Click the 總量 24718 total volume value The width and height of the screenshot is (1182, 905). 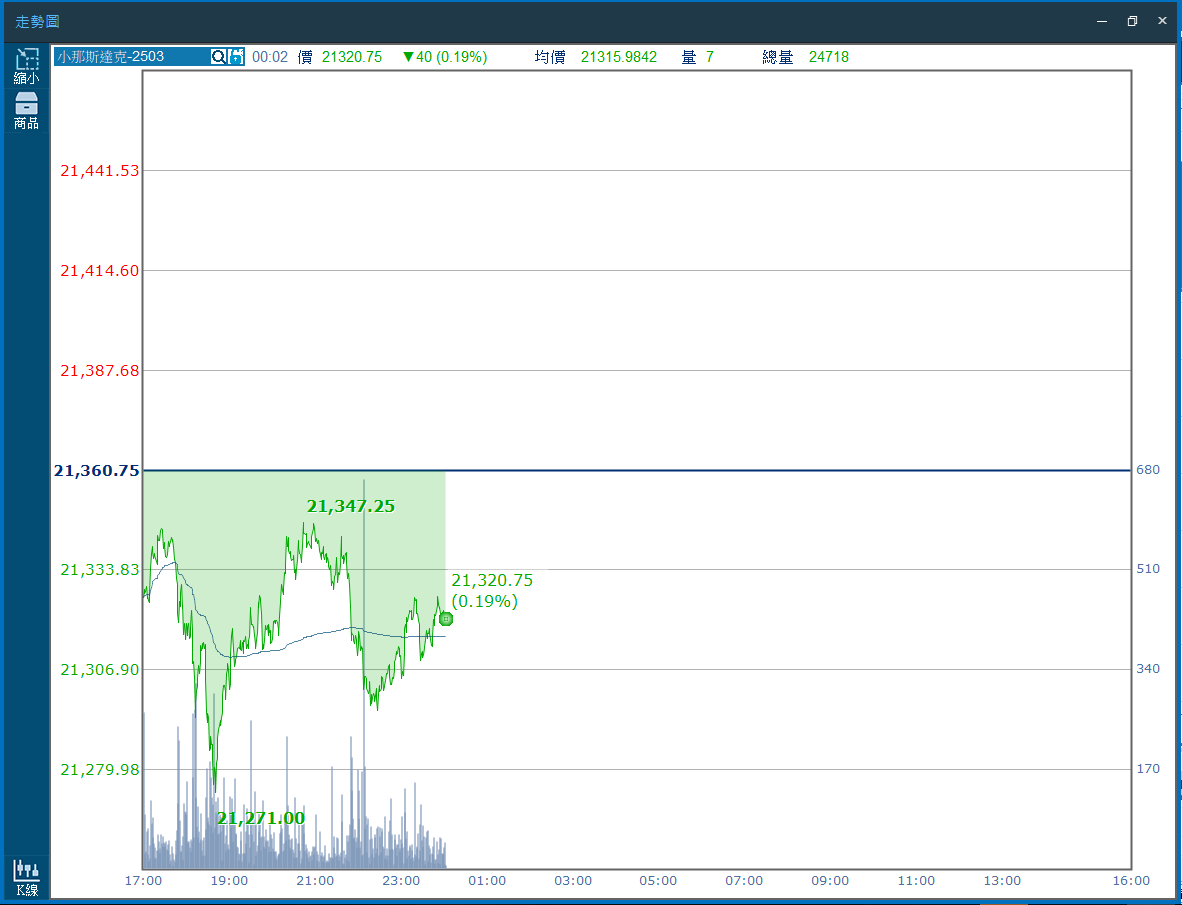(x=828, y=57)
